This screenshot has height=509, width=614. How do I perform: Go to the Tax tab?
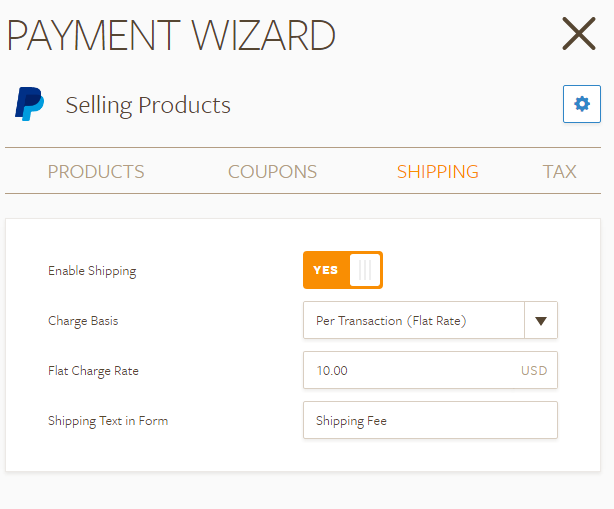click(x=559, y=171)
